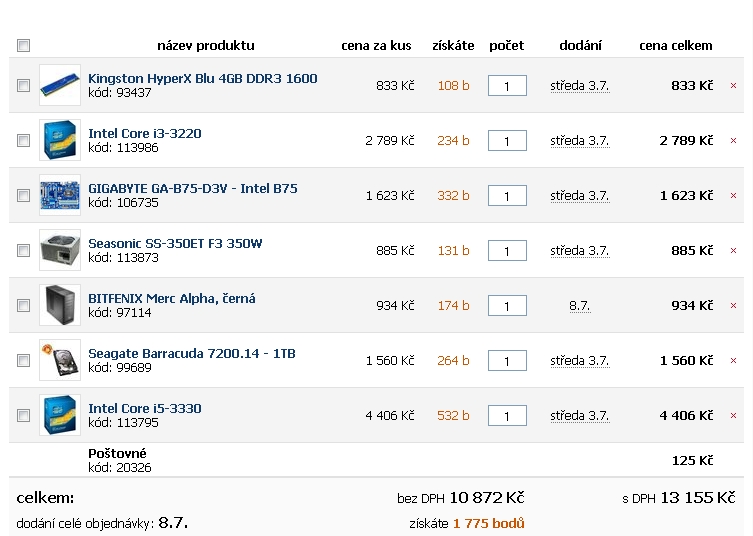Select the BITFENIX Merc Alpha checkbox

pos(24,305)
